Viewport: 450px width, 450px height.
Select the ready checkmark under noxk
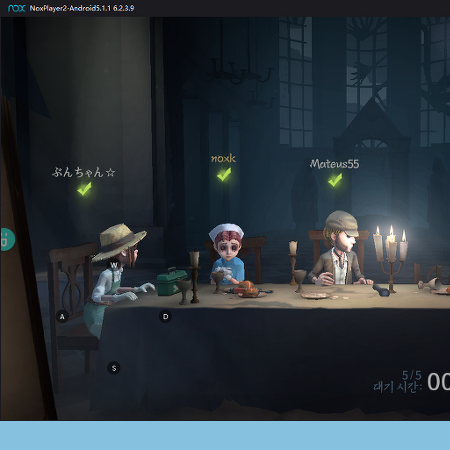(x=224, y=174)
